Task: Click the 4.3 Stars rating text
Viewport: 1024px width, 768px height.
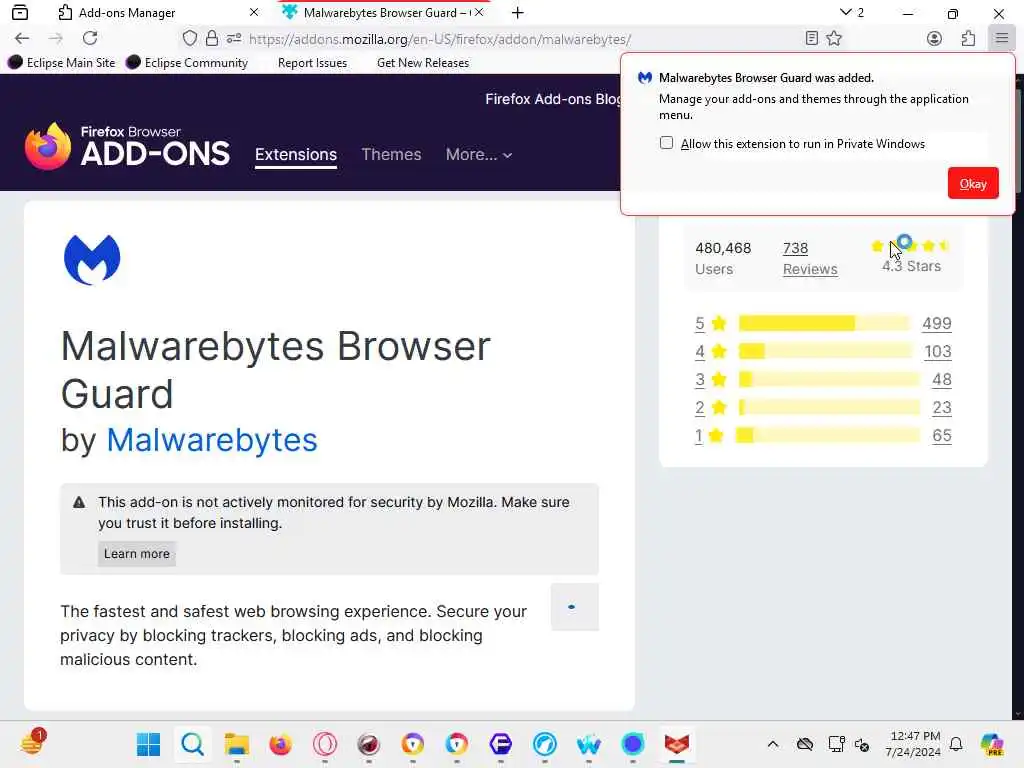Action: click(x=911, y=266)
